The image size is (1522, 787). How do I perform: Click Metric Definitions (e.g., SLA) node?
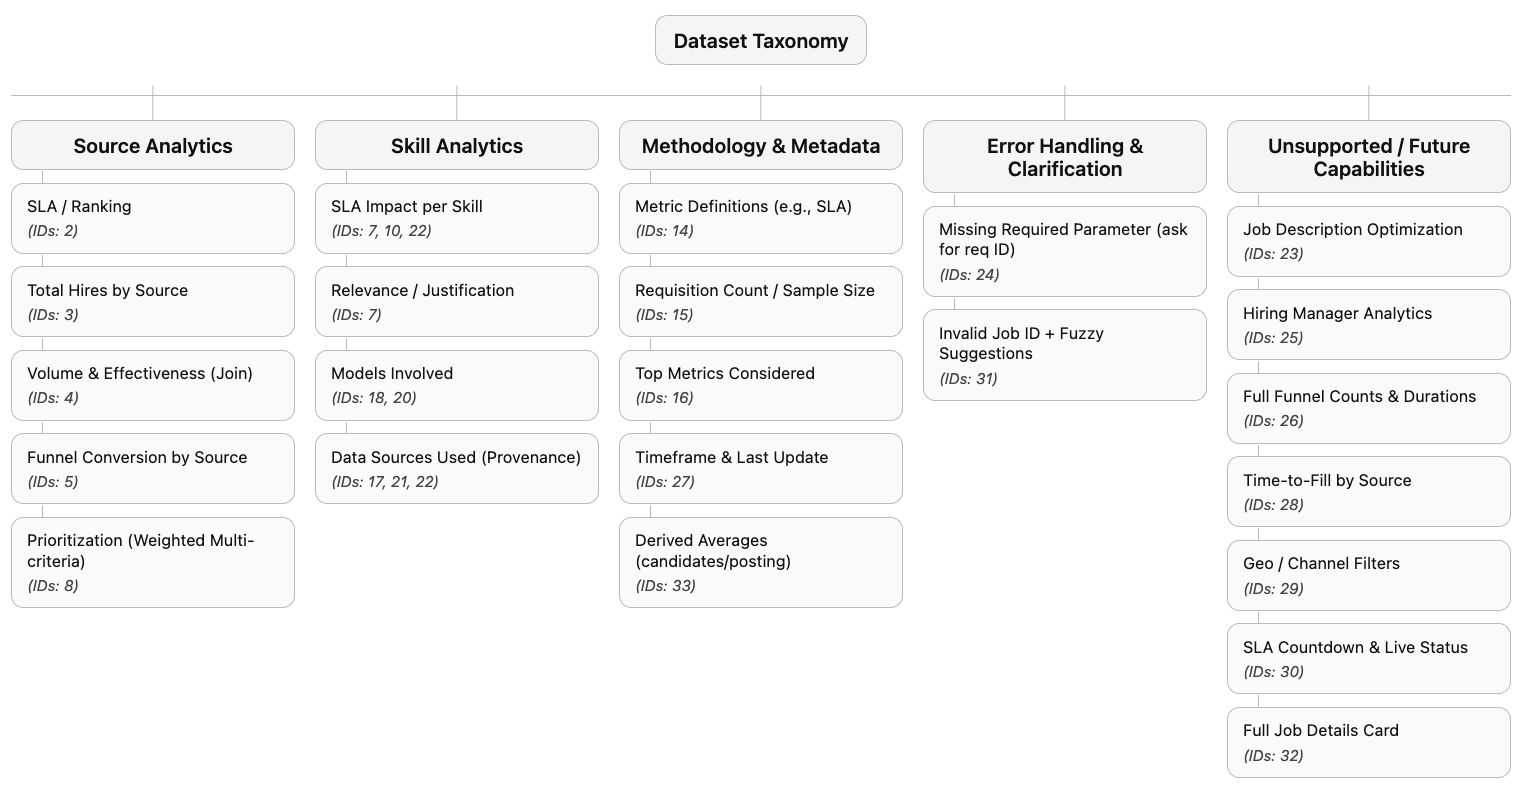[761, 218]
